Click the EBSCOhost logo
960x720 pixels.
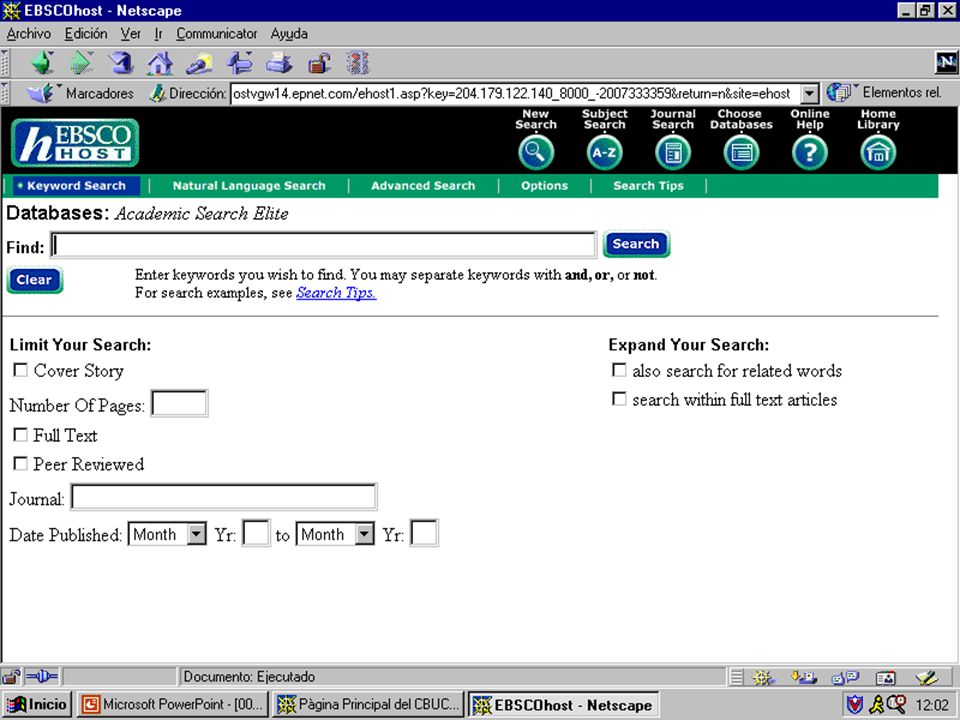(x=75, y=143)
